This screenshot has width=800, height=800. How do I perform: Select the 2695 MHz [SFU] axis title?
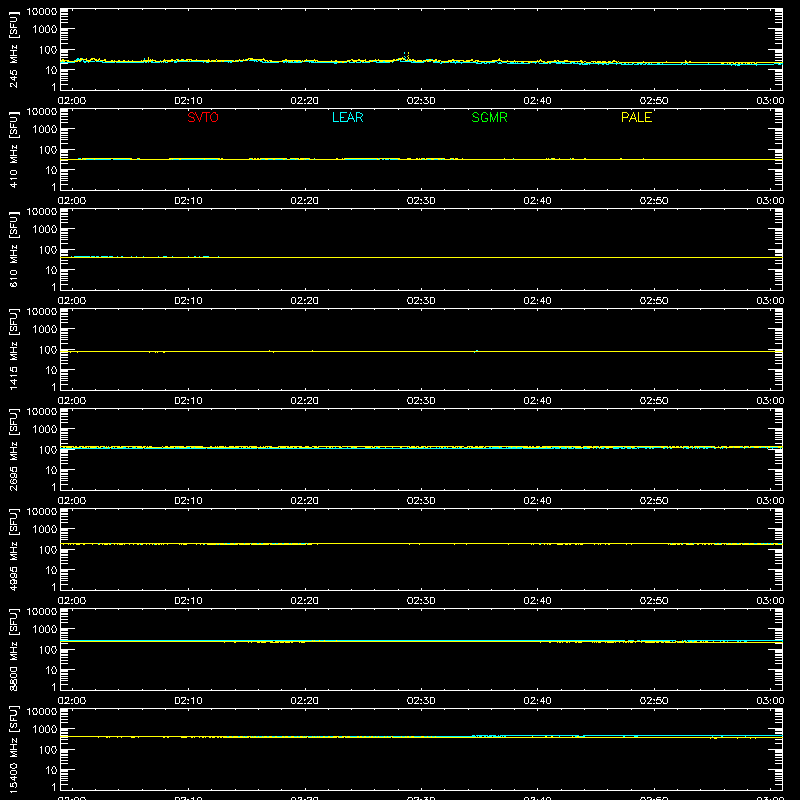tap(13, 449)
